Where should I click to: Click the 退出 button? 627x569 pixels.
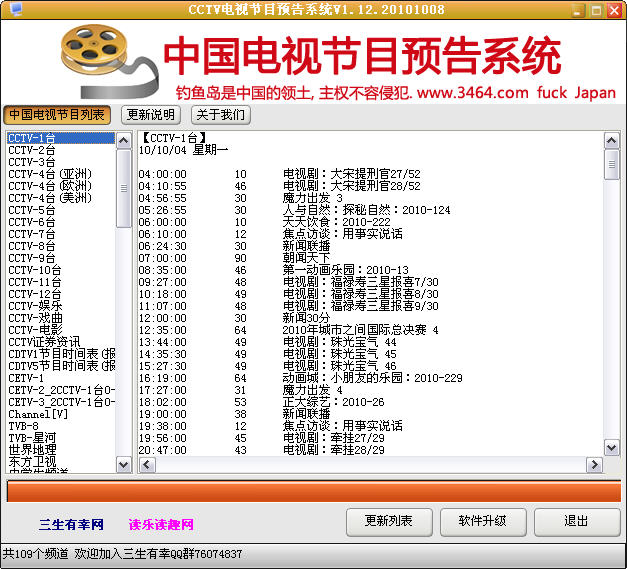point(577,522)
